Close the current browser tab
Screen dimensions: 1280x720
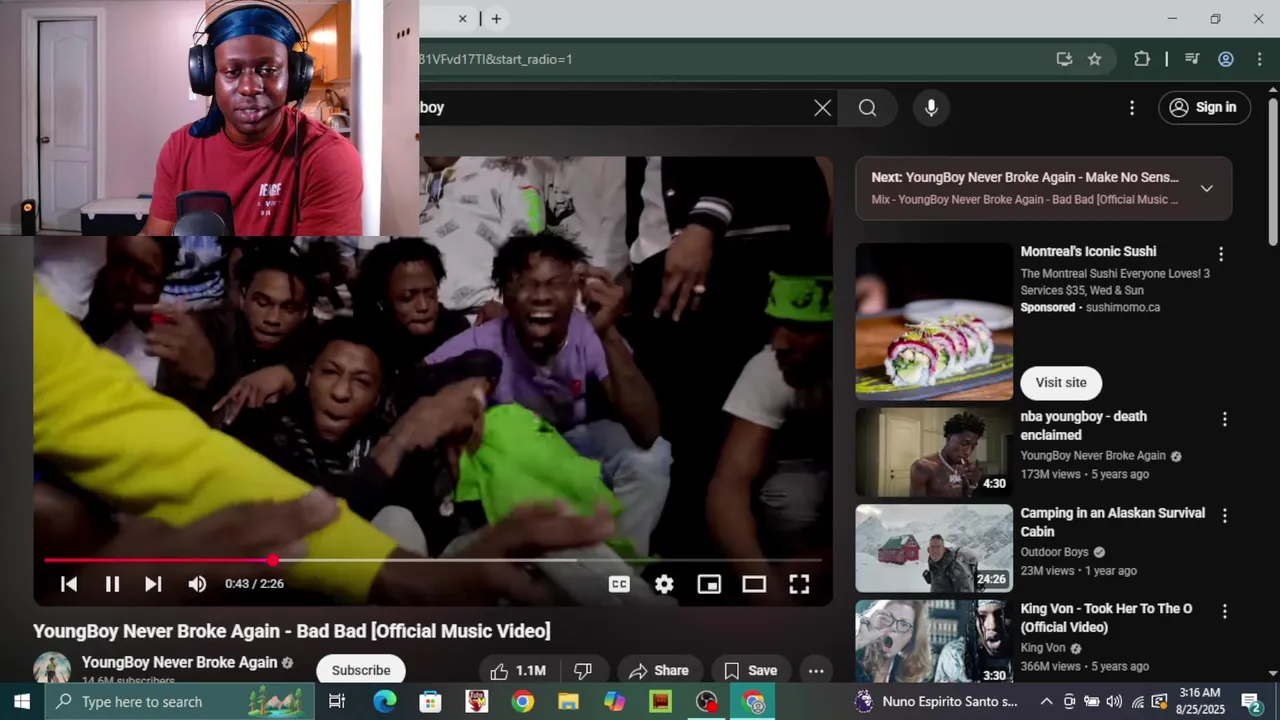click(462, 18)
